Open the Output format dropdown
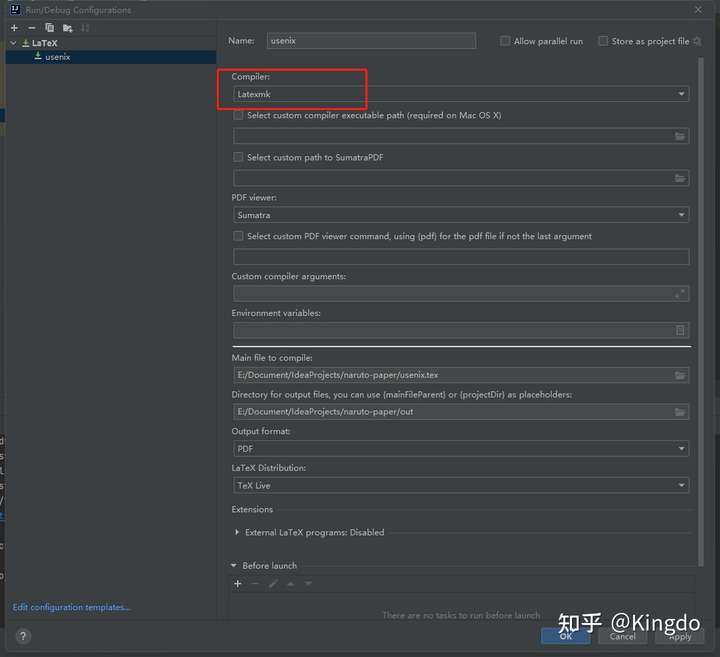This screenshot has width=720, height=657. [x=461, y=449]
